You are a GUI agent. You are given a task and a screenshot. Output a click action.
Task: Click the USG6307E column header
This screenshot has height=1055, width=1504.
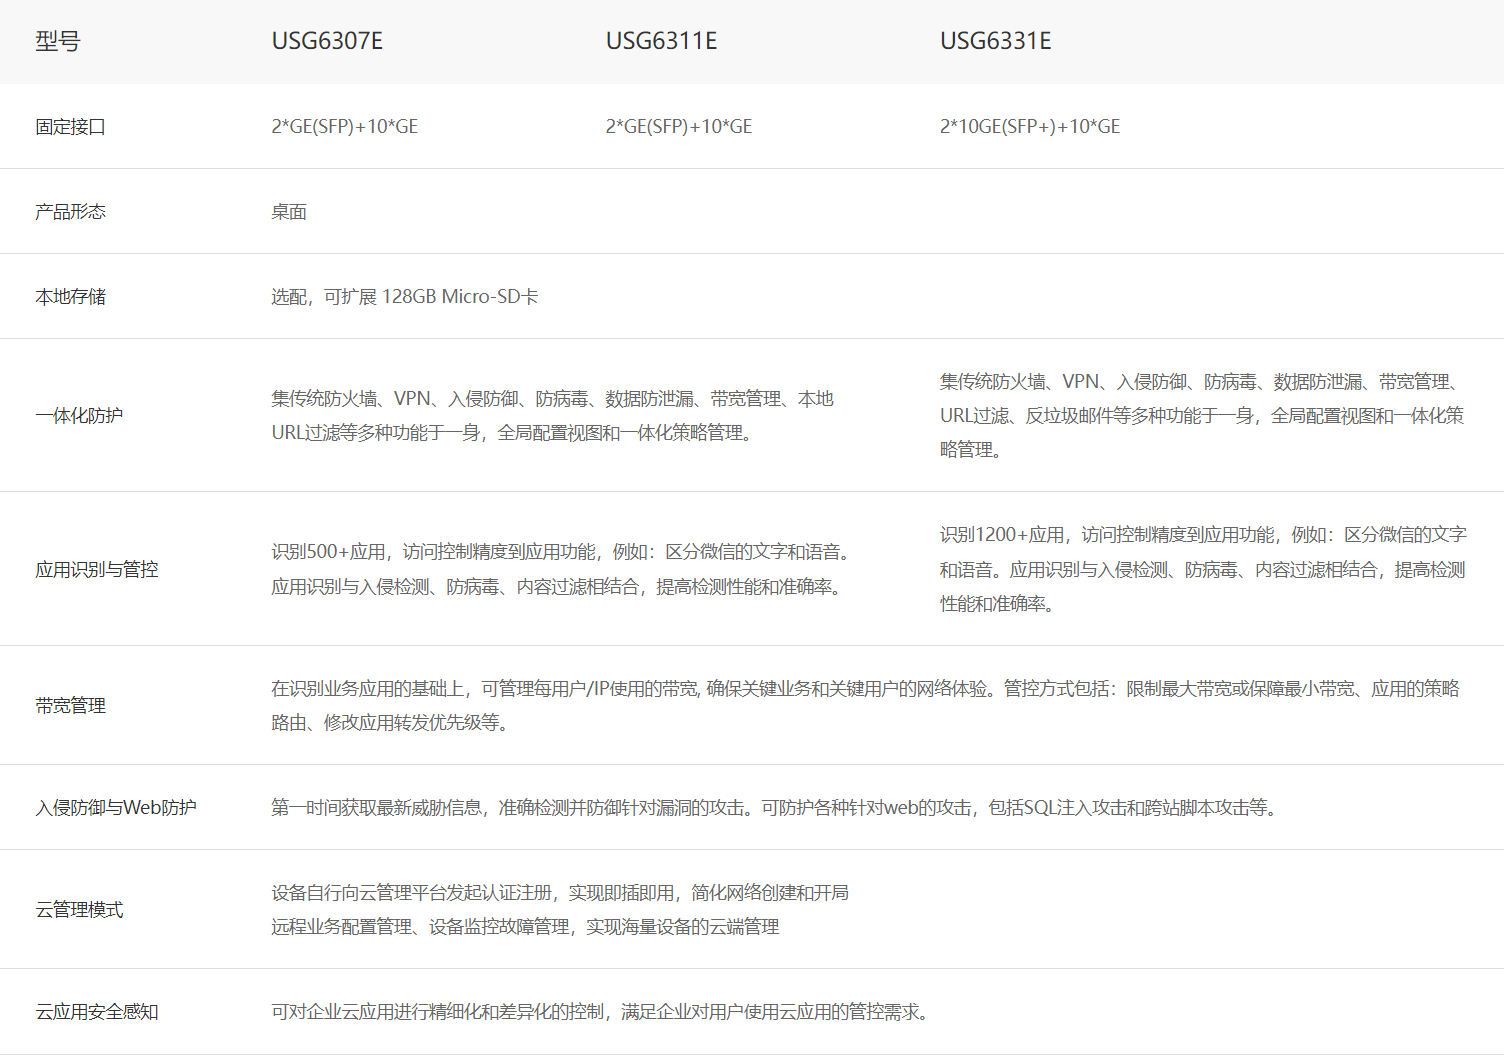[327, 41]
